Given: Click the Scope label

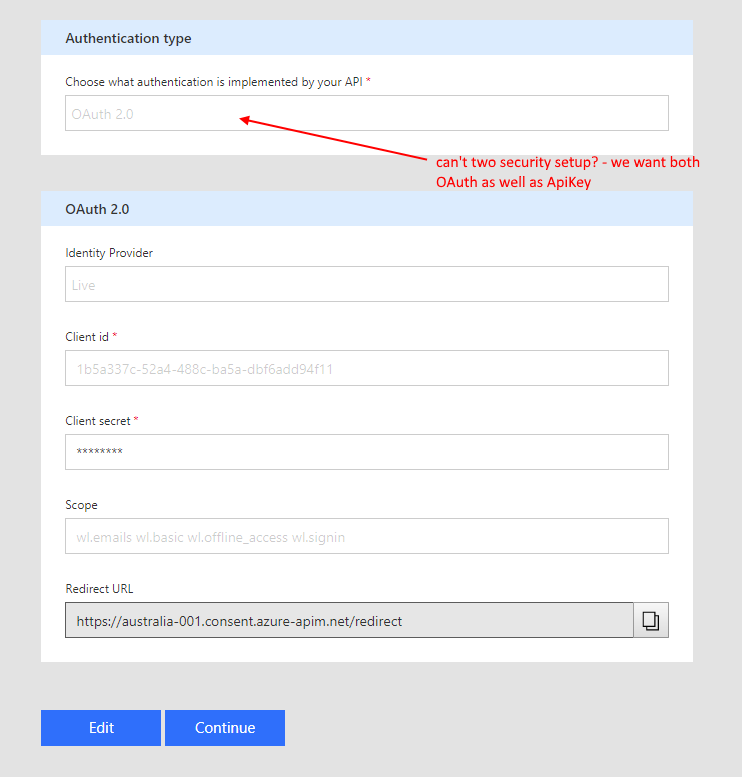Looking at the screenshot, I should (81, 505).
